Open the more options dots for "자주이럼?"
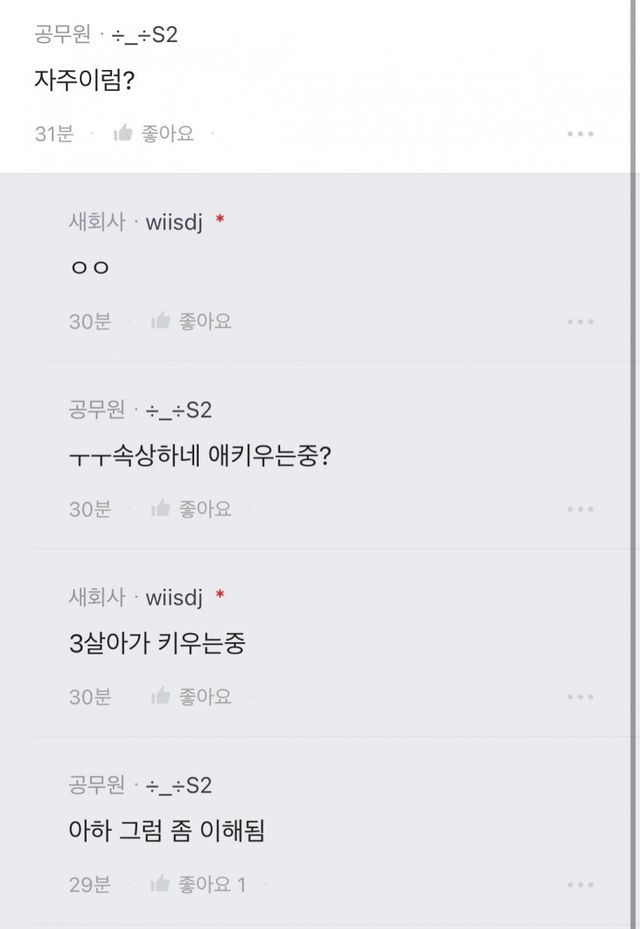This screenshot has height=929, width=640. click(x=580, y=134)
